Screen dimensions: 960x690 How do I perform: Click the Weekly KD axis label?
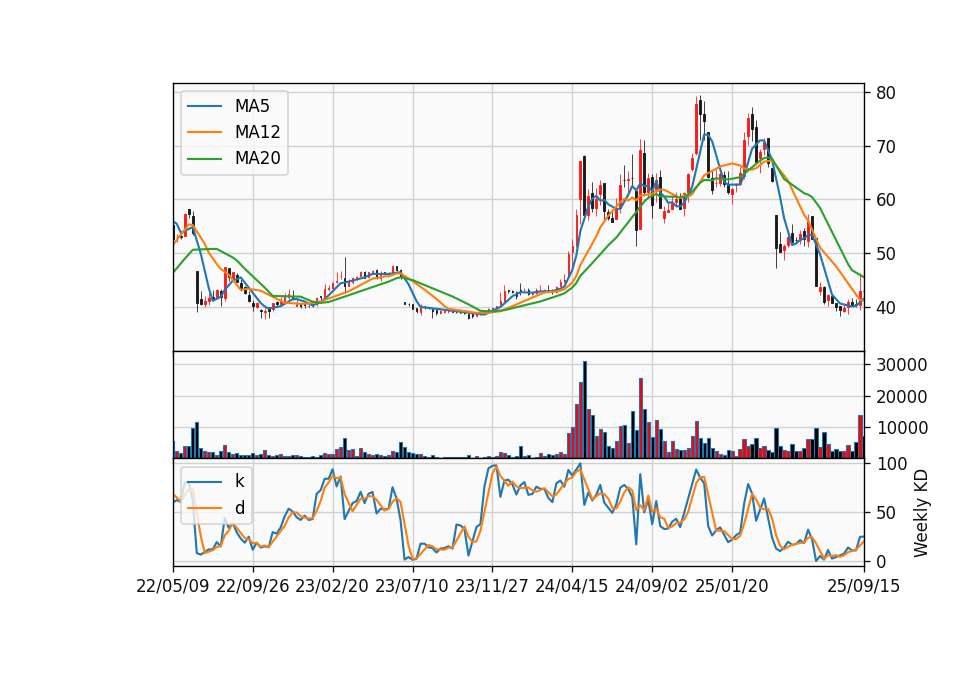tap(921, 513)
